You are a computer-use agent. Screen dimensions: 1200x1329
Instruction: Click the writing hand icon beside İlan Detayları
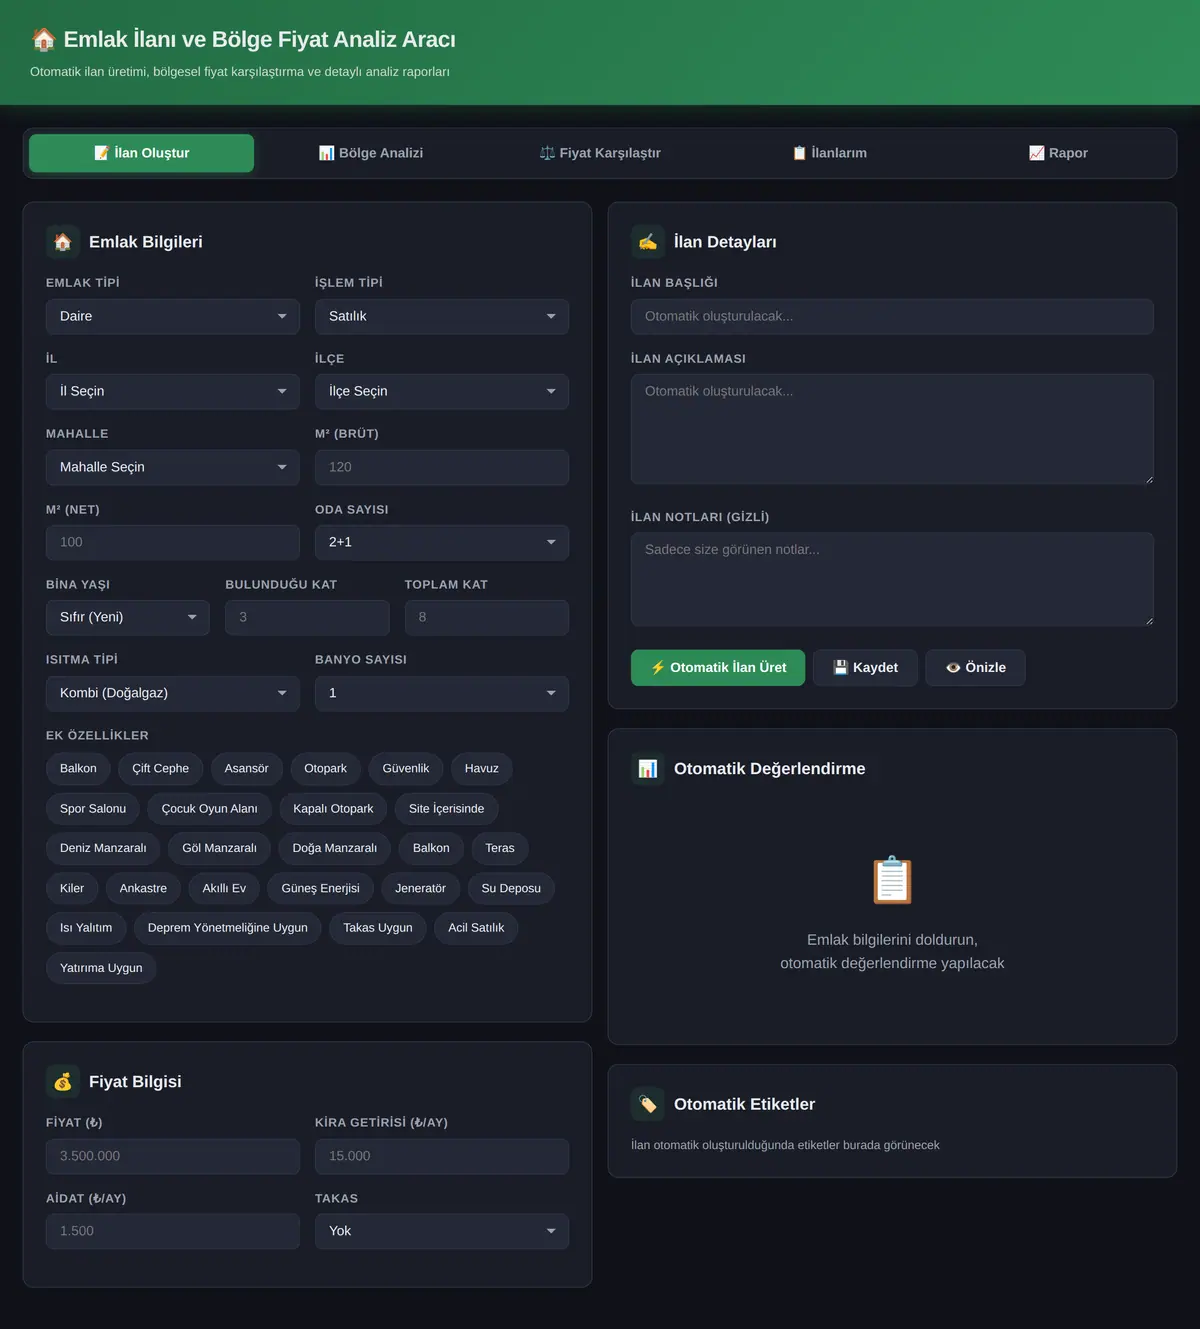pyautogui.click(x=648, y=242)
